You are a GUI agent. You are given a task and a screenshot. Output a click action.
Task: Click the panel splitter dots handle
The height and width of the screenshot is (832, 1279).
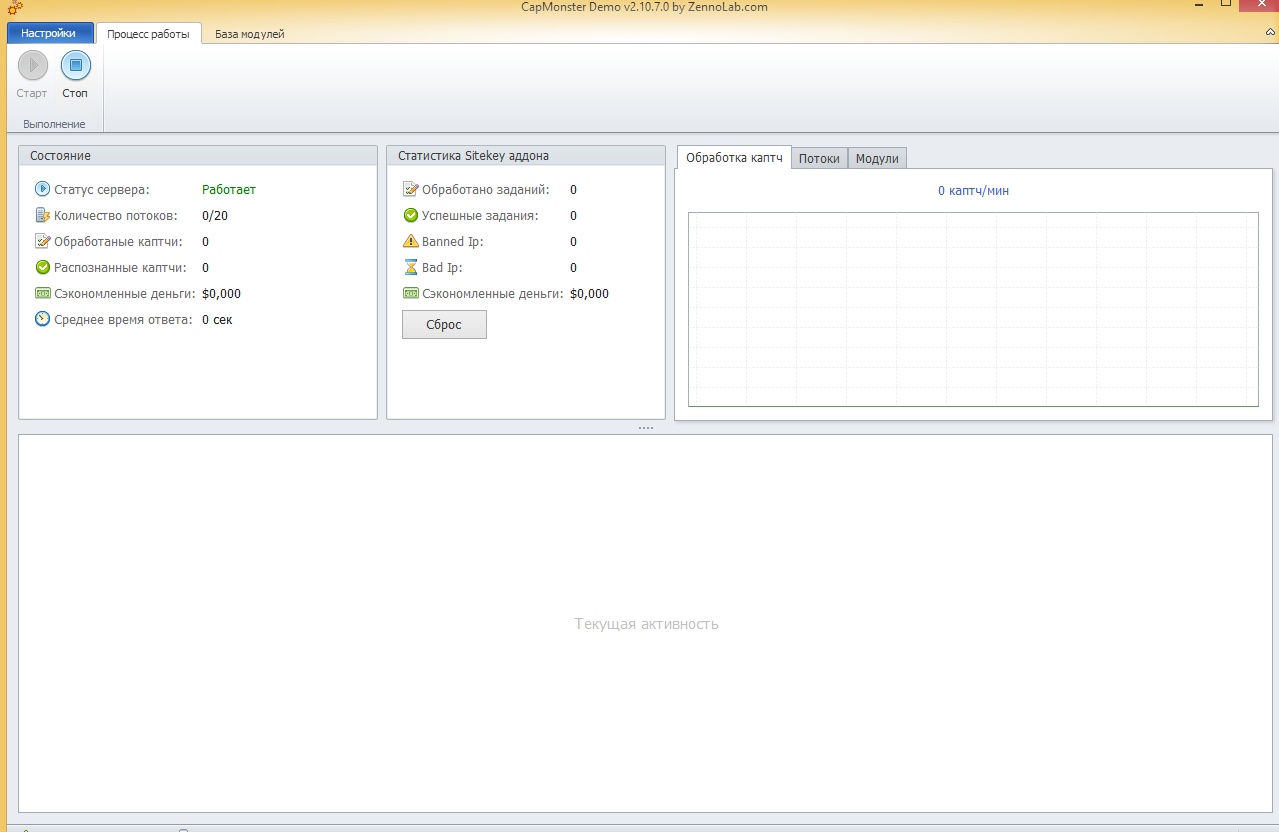point(646,427)
